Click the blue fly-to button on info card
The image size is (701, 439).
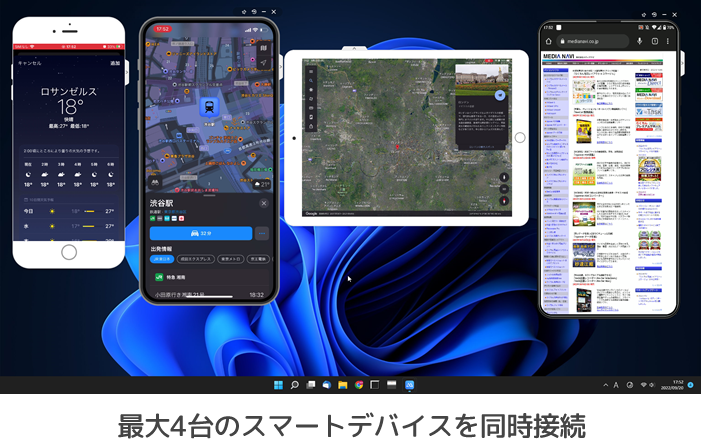point(500,94)
